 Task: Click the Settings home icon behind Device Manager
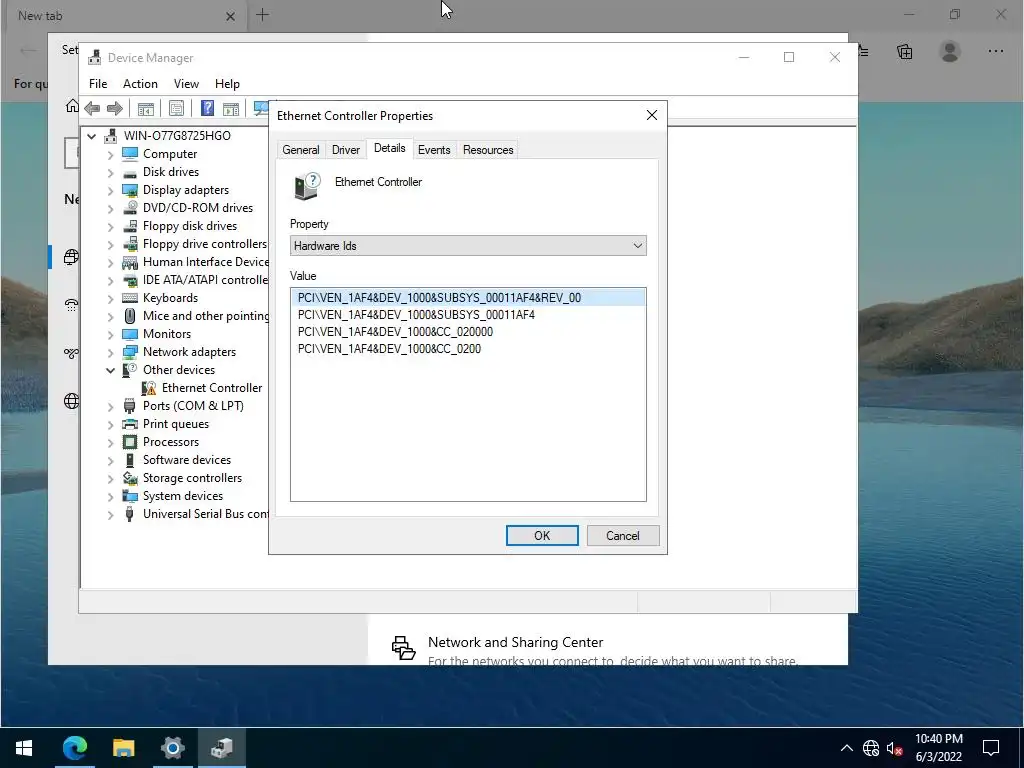point(72,106)
